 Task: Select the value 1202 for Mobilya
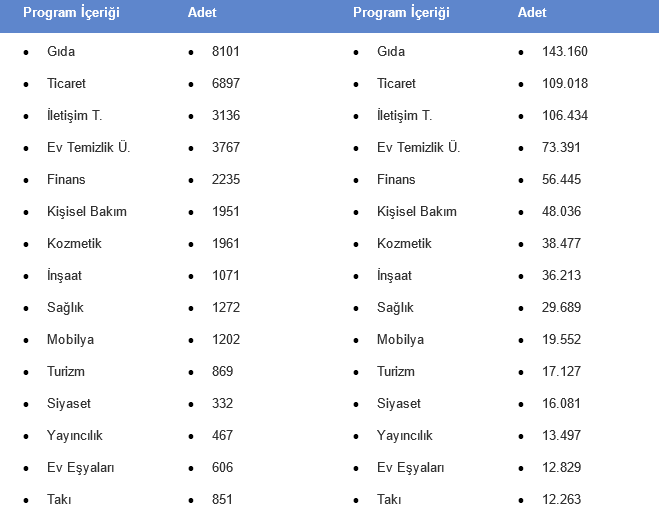tap(226, 339)
